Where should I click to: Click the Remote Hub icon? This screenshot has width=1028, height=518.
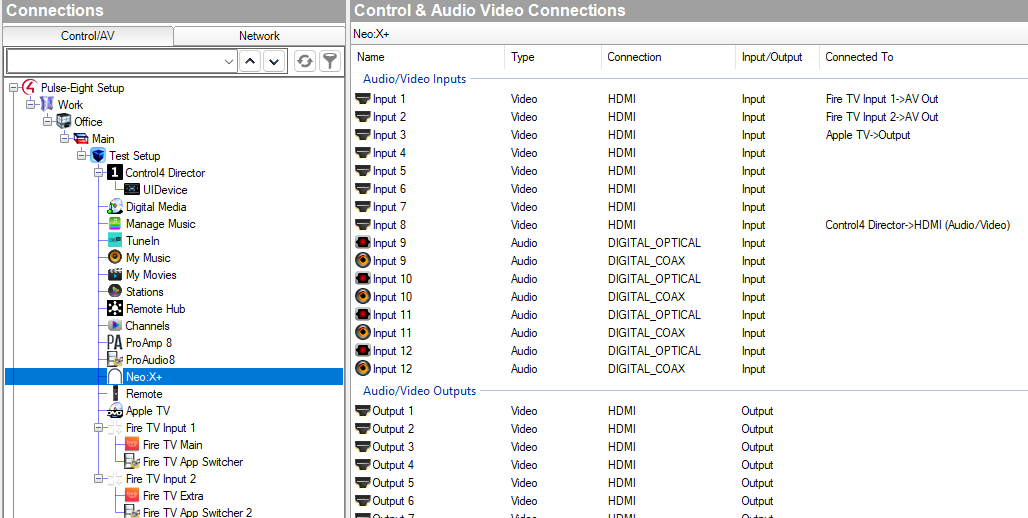point(115,309)
